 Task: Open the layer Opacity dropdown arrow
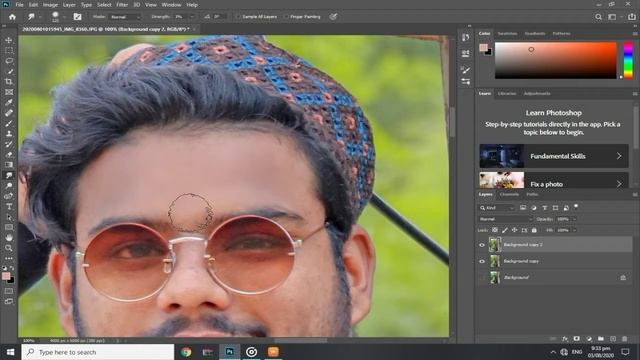click(574, 219)
